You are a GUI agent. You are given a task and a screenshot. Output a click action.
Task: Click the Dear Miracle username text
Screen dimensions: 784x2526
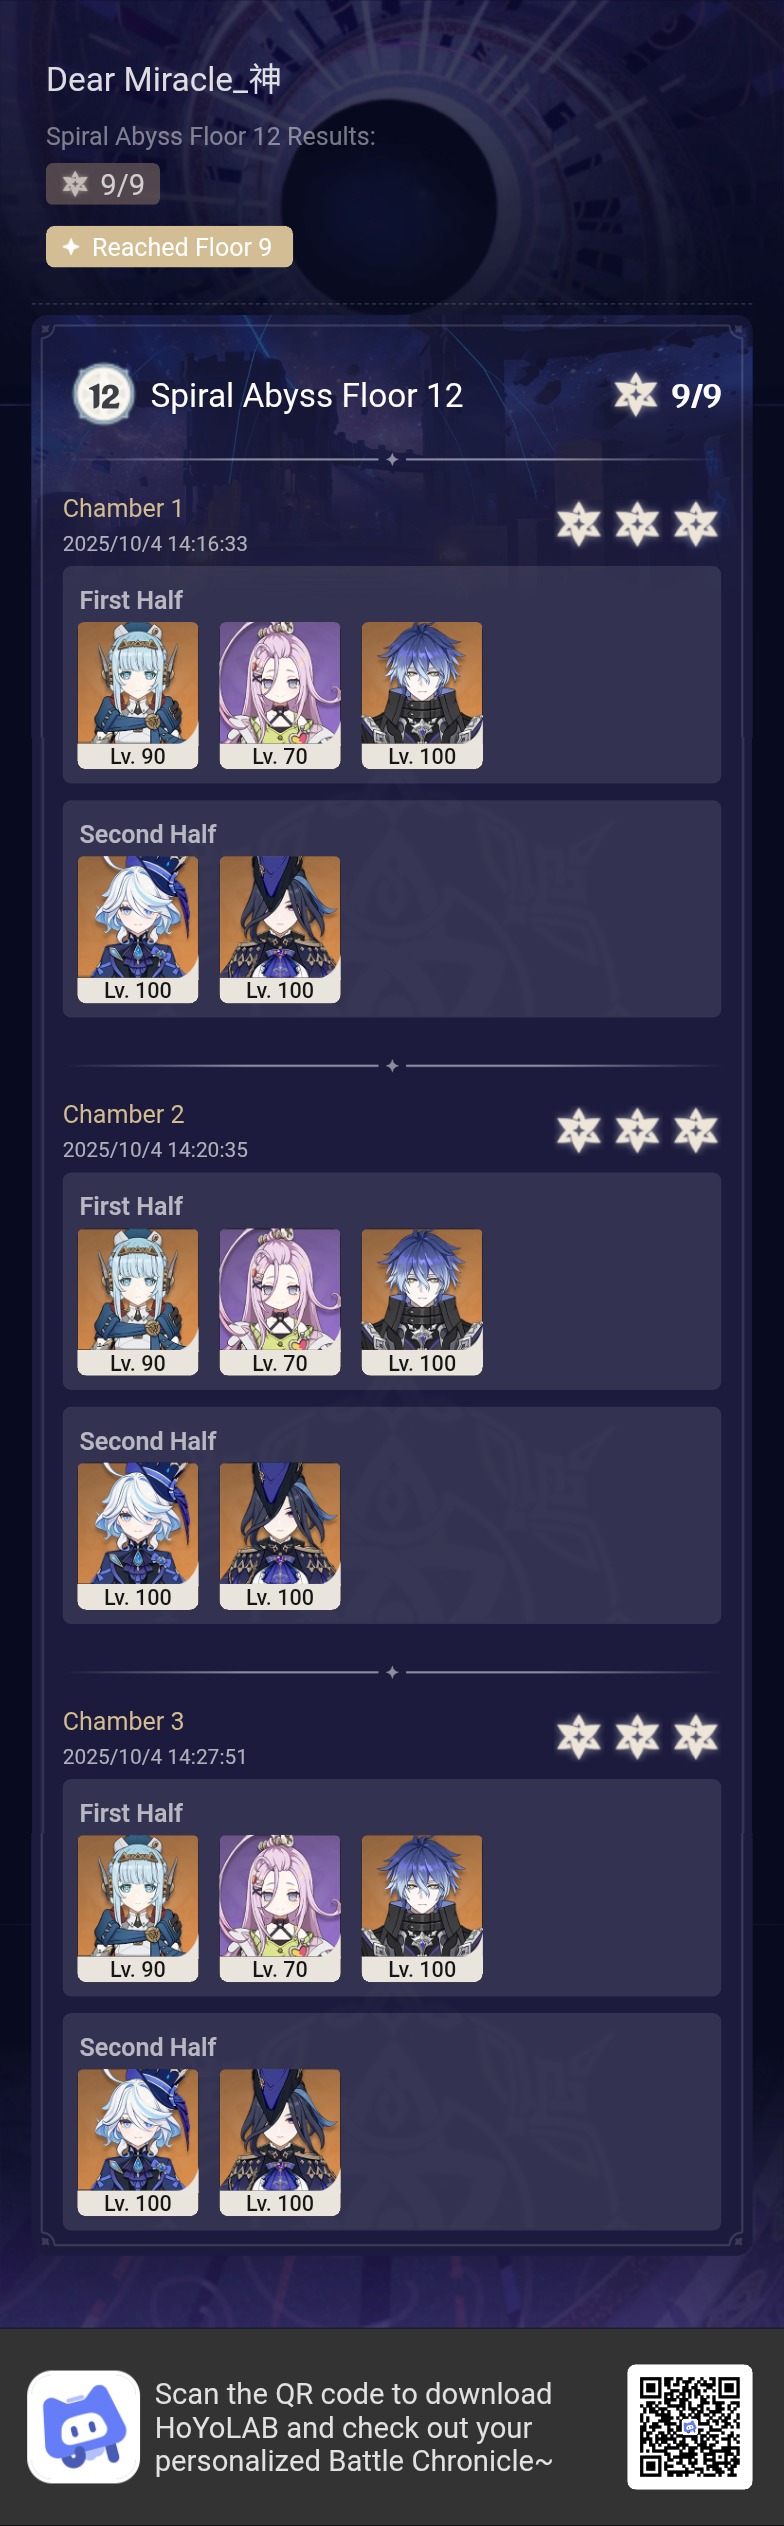pyautogui.click(x=163, y=79)
